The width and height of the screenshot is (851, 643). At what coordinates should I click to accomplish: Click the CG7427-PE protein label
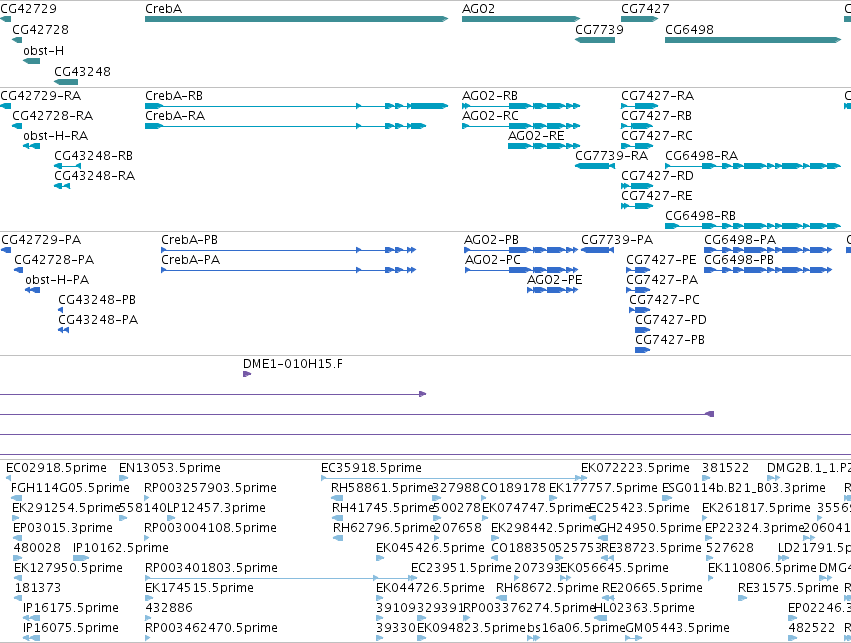[x=661, y=260]
